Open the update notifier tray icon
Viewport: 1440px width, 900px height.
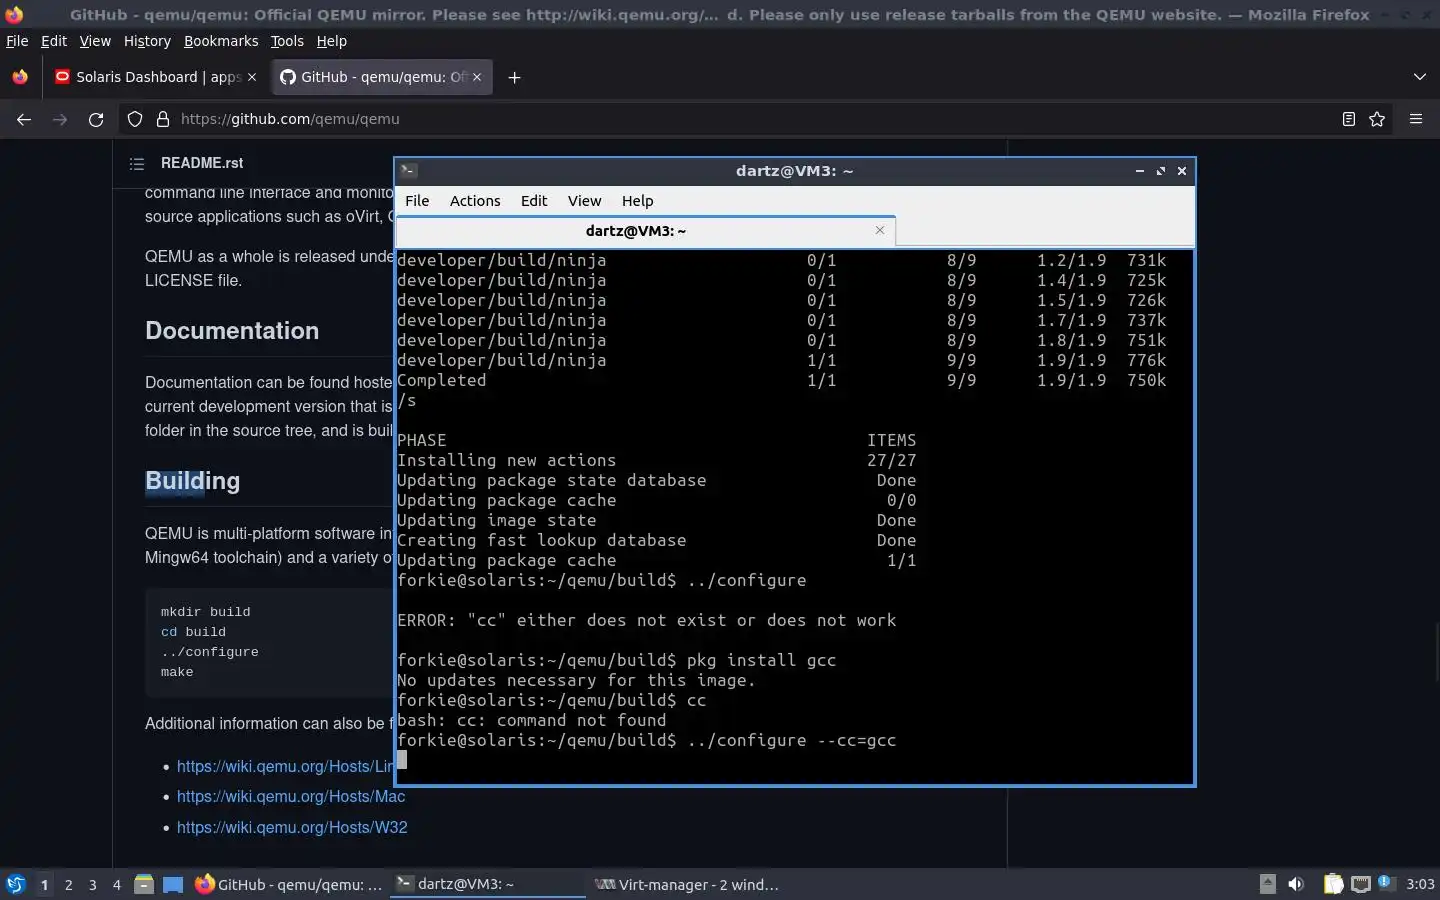coord(1385,882)
